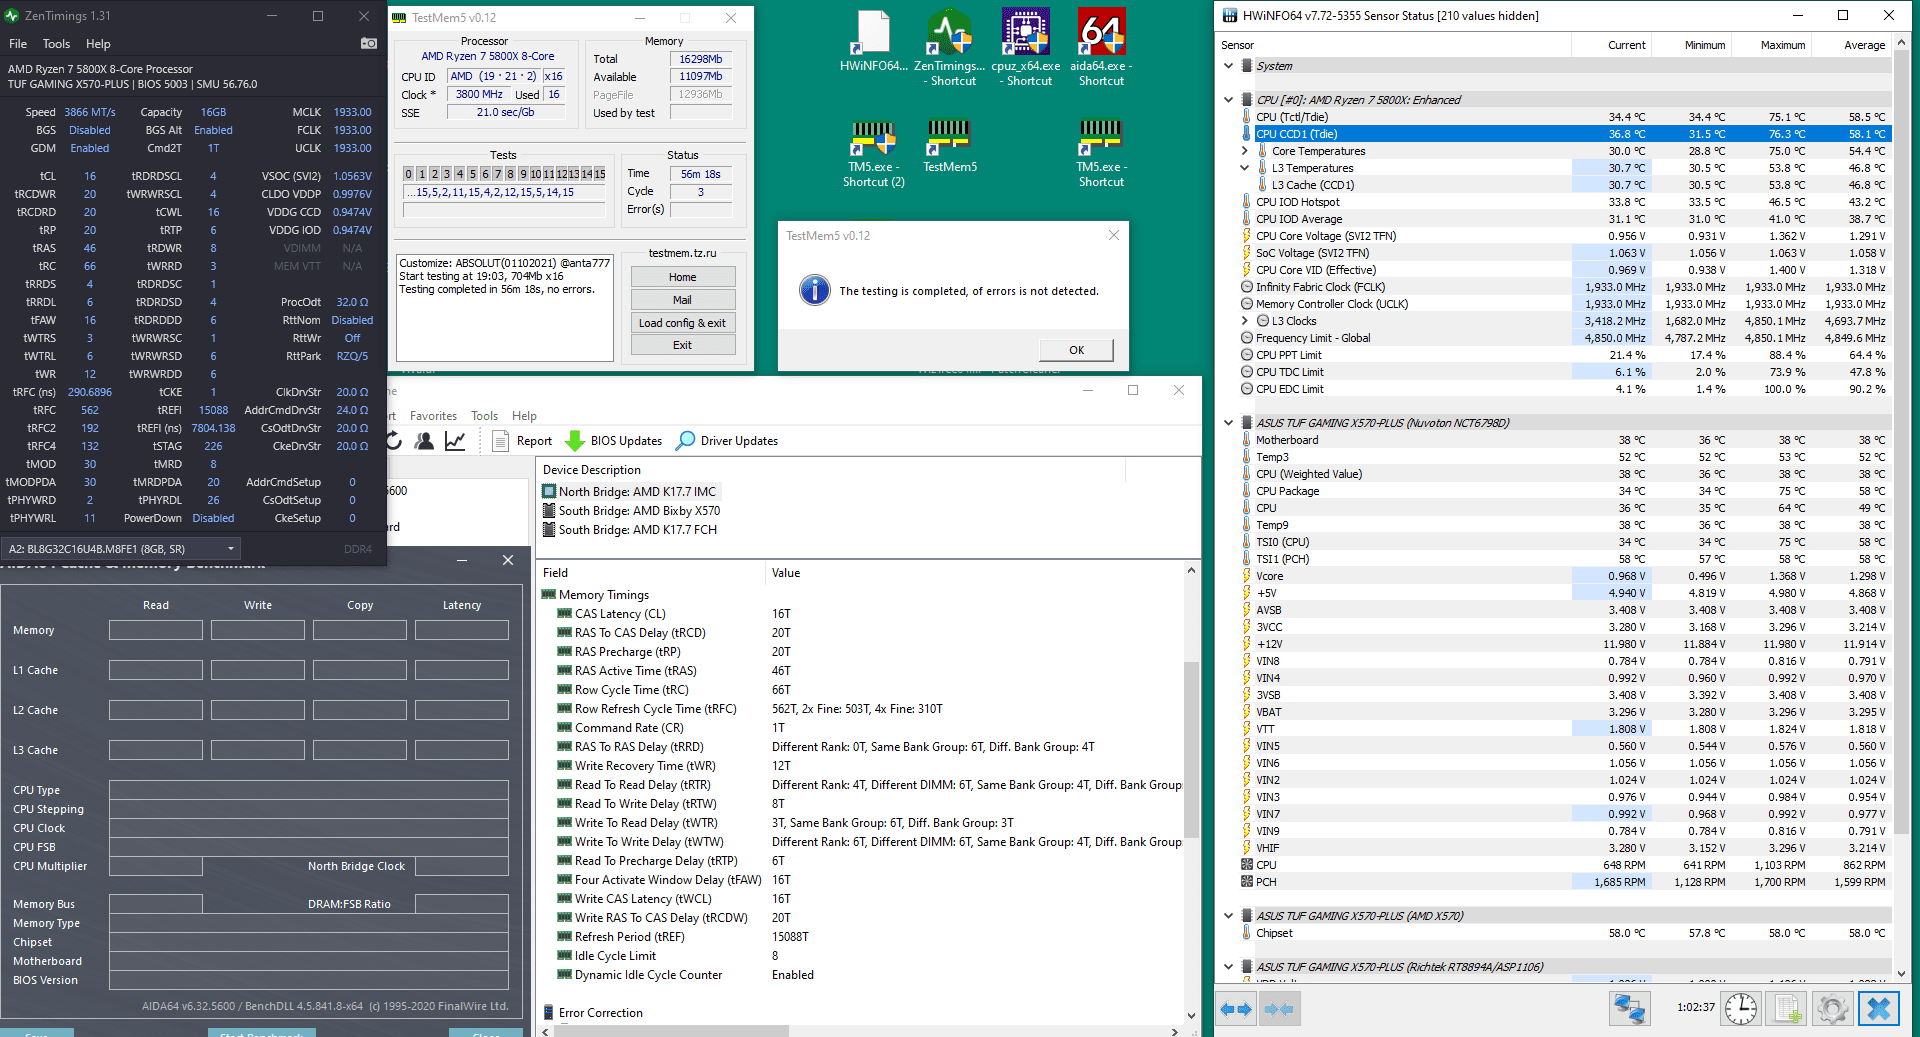Click the ZenTimings camera screenshot icon
This screenshot has width=1920, height=1037.
coord(369,43)
